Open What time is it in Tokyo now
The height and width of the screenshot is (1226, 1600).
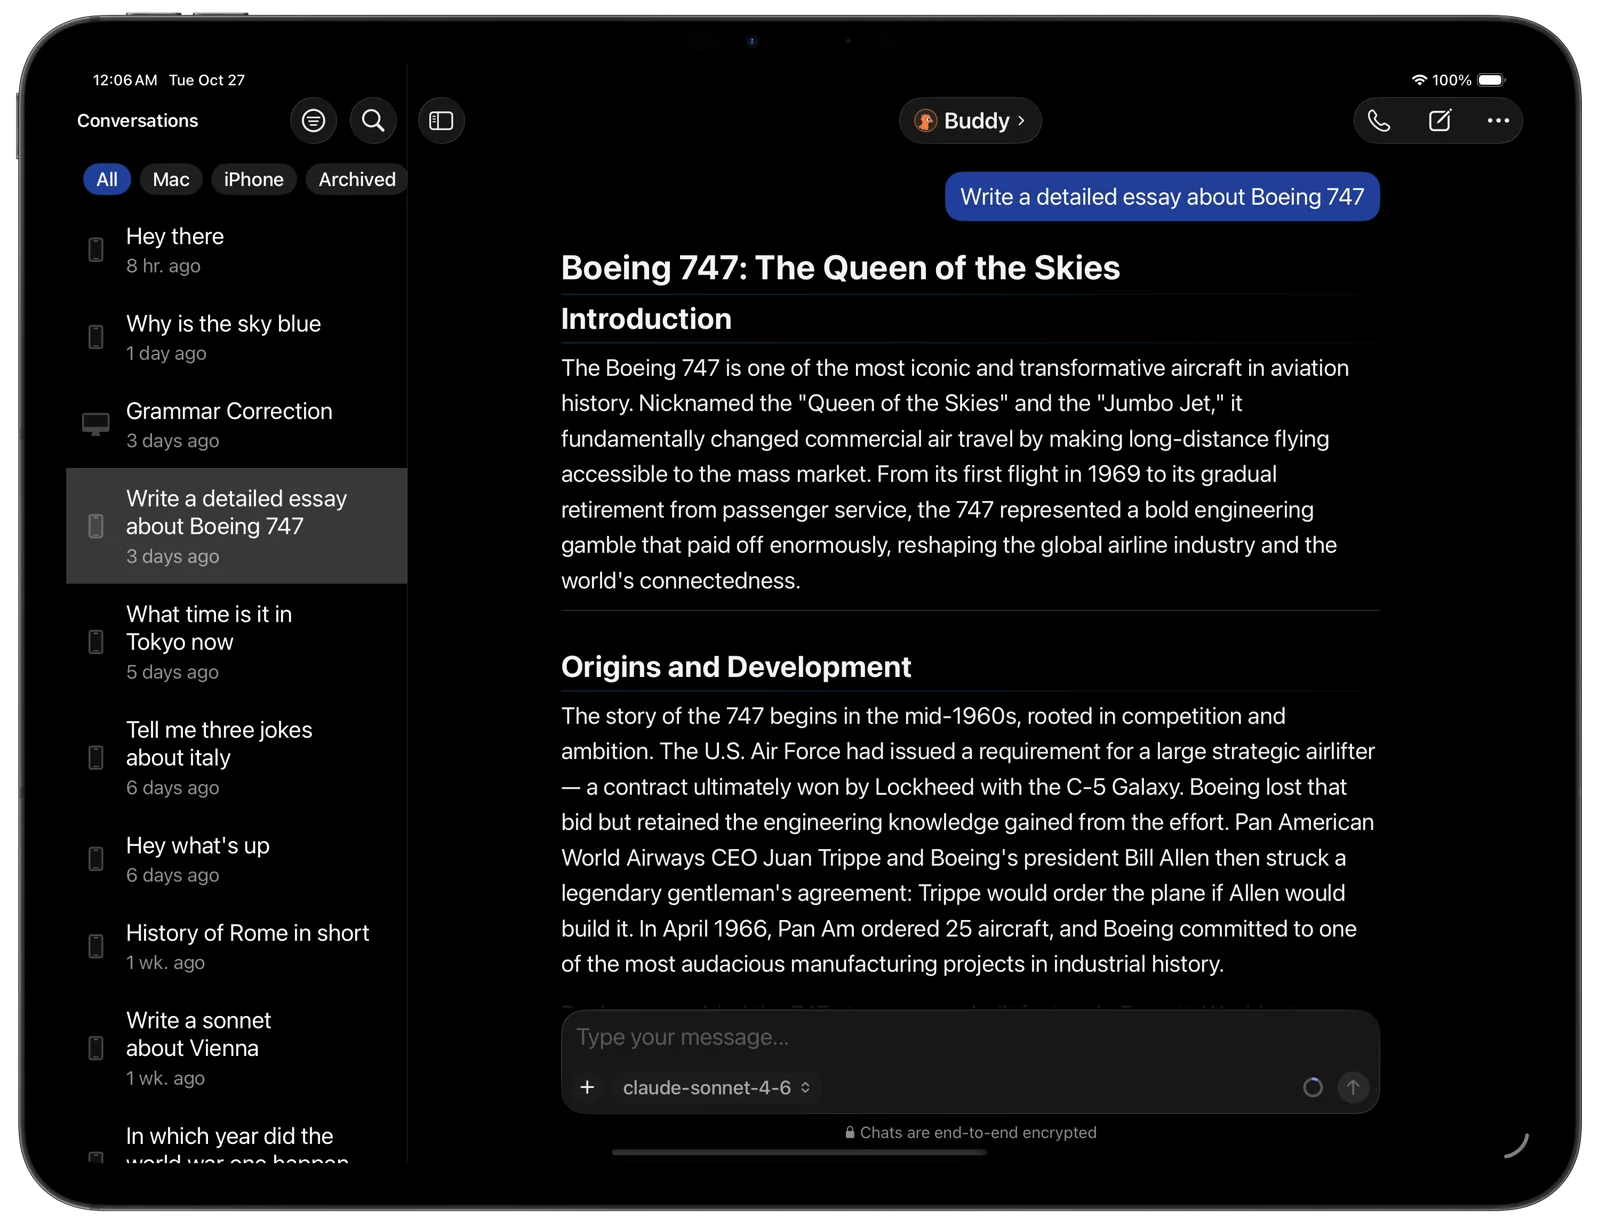237,642
